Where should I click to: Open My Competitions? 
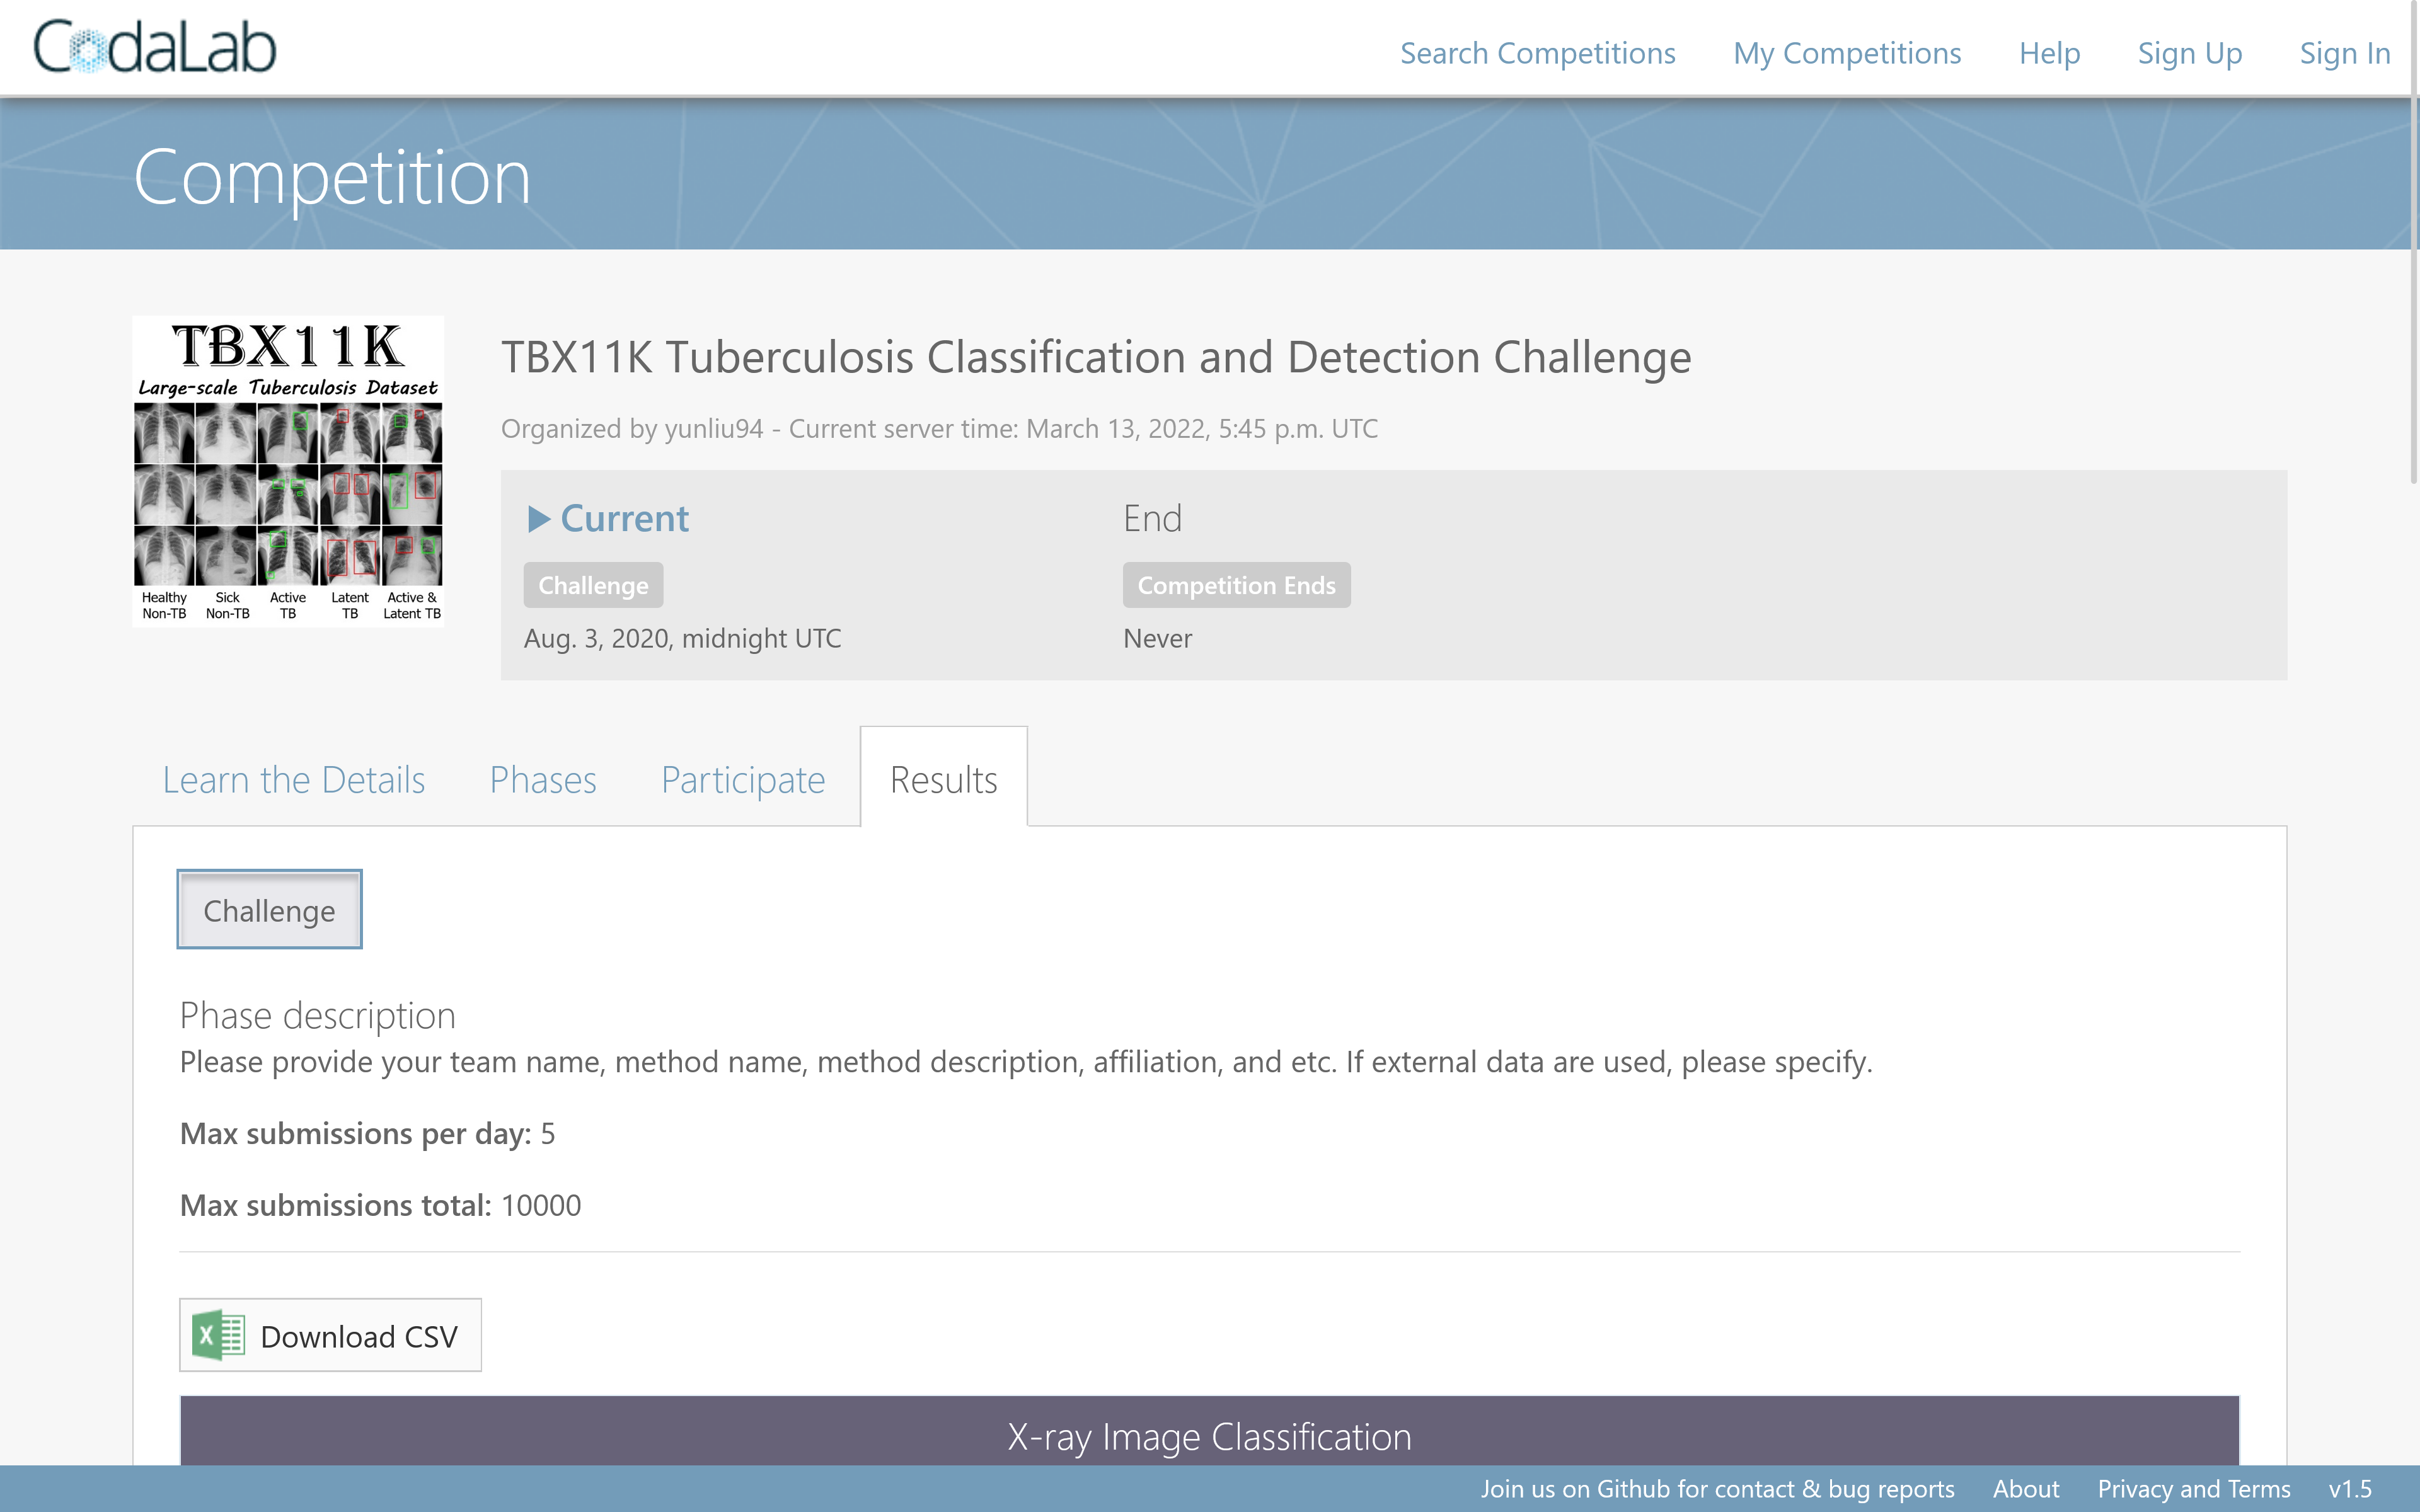(x=1847, y=53)
